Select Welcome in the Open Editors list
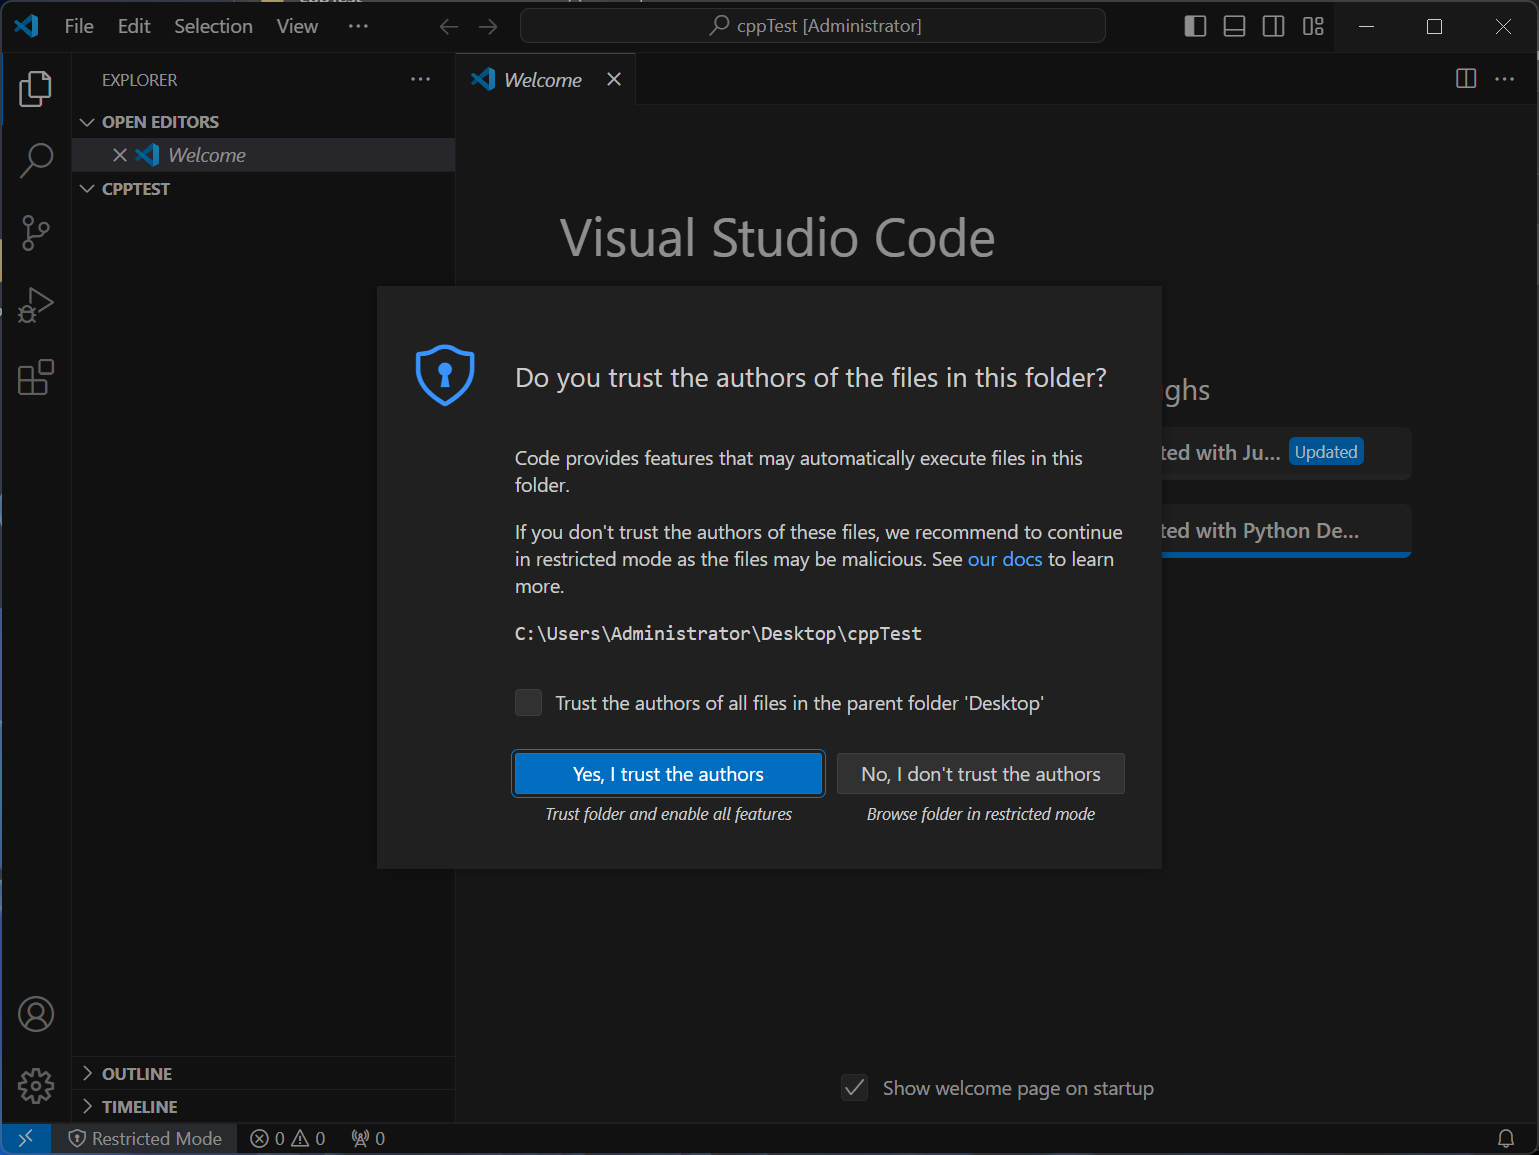Image resolution: width=1539 pixels, height=1155 pixels. (264, 155)
